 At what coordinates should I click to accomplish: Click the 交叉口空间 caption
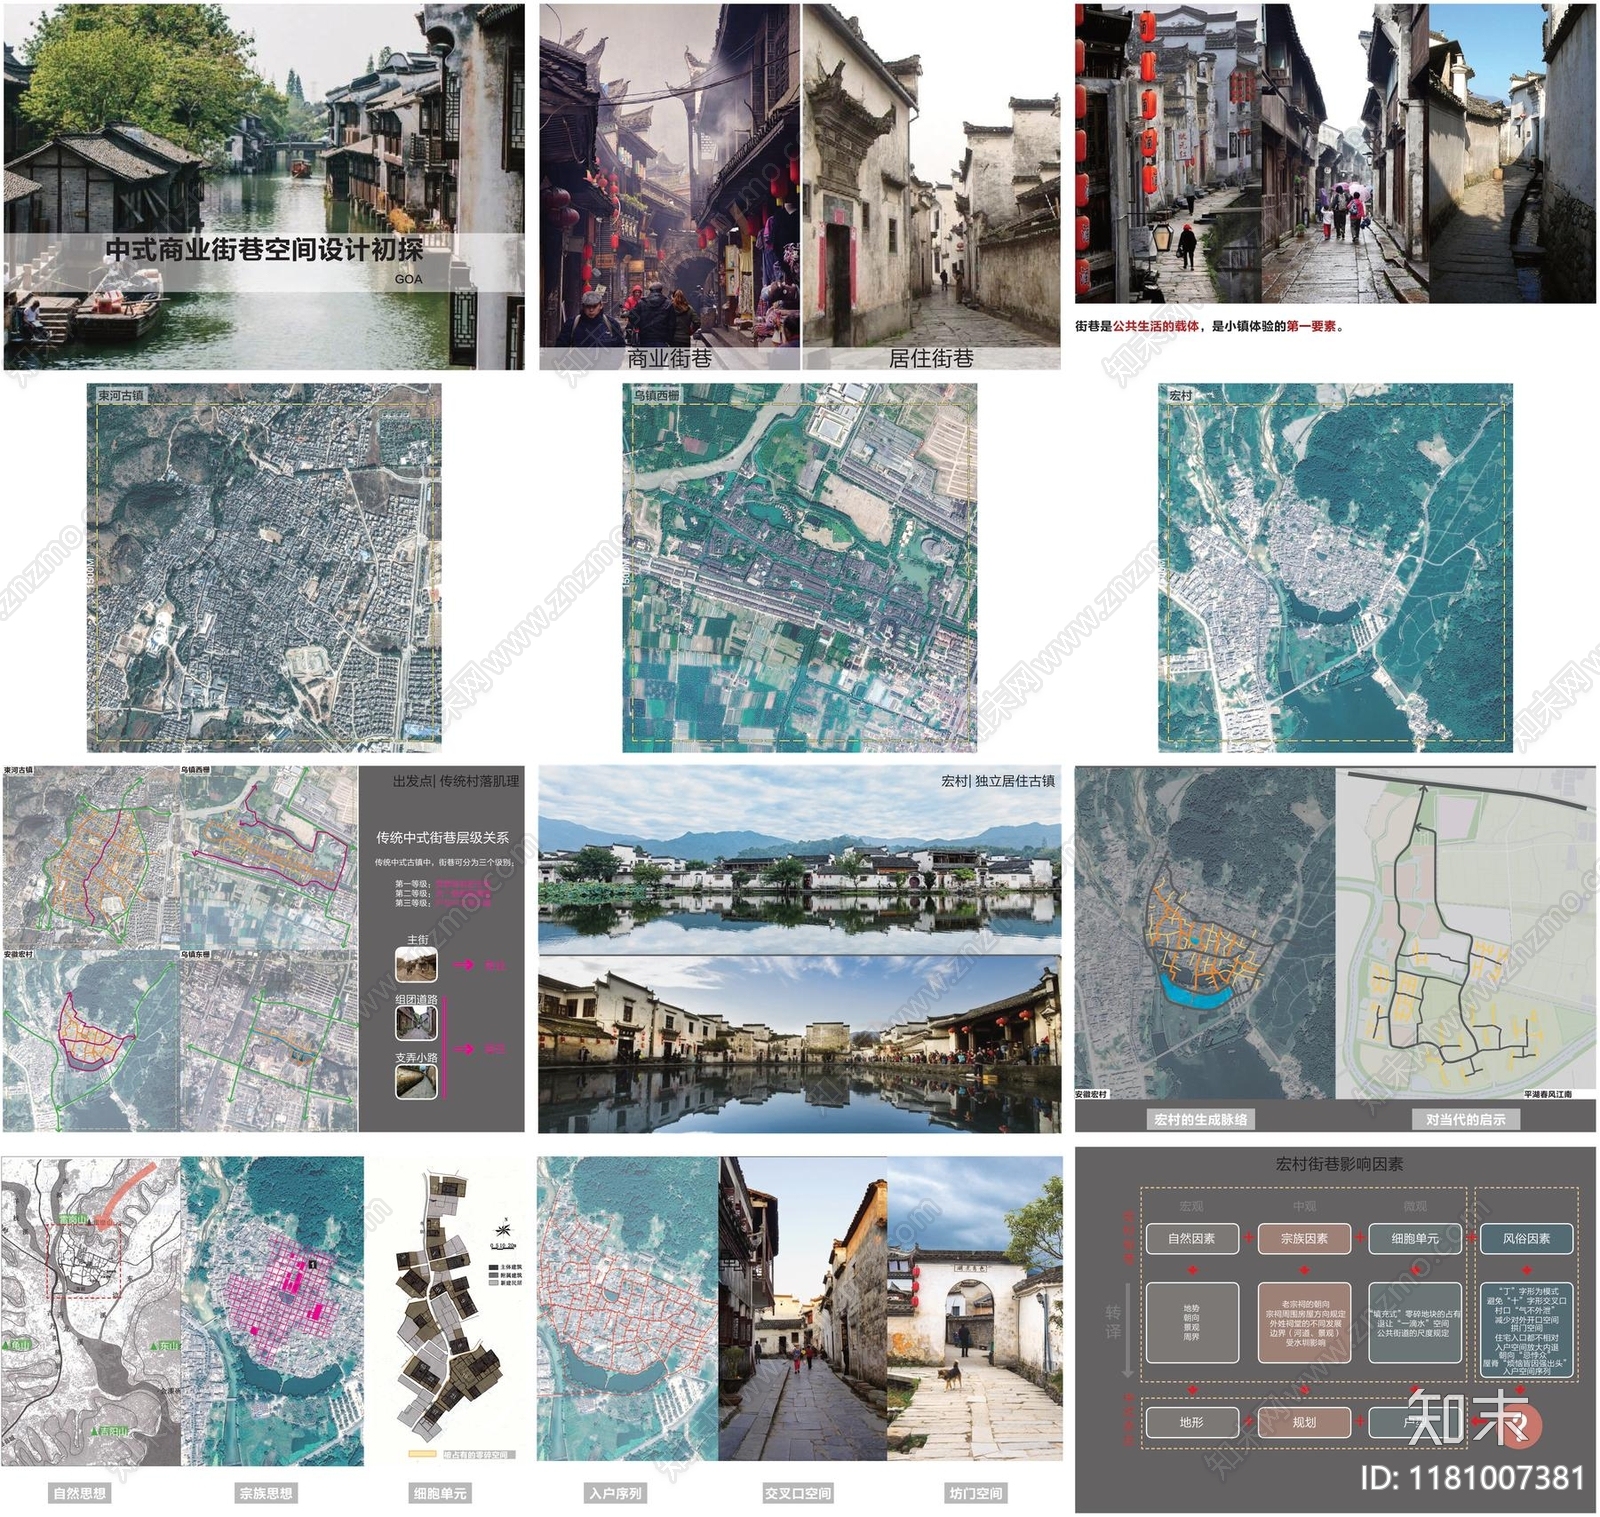(x=798, y=1493)
